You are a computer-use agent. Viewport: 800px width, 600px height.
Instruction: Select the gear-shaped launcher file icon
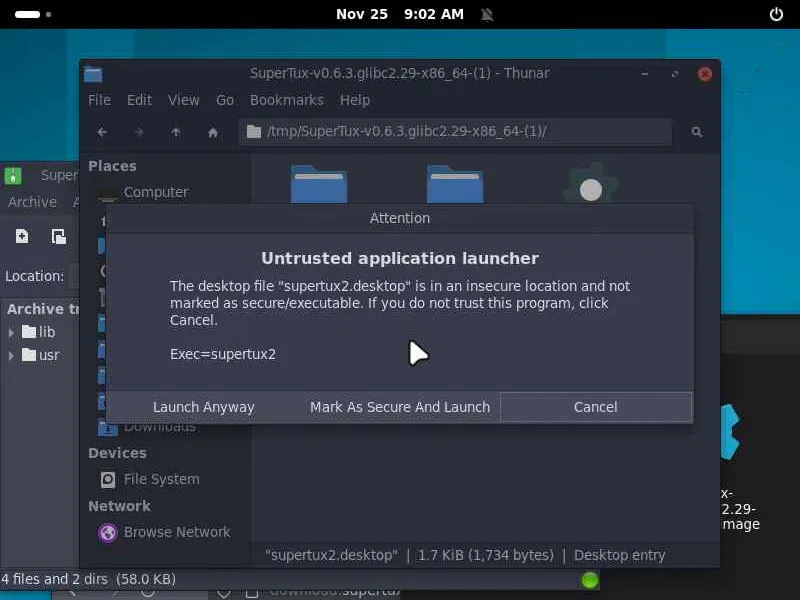coord(591,184)
